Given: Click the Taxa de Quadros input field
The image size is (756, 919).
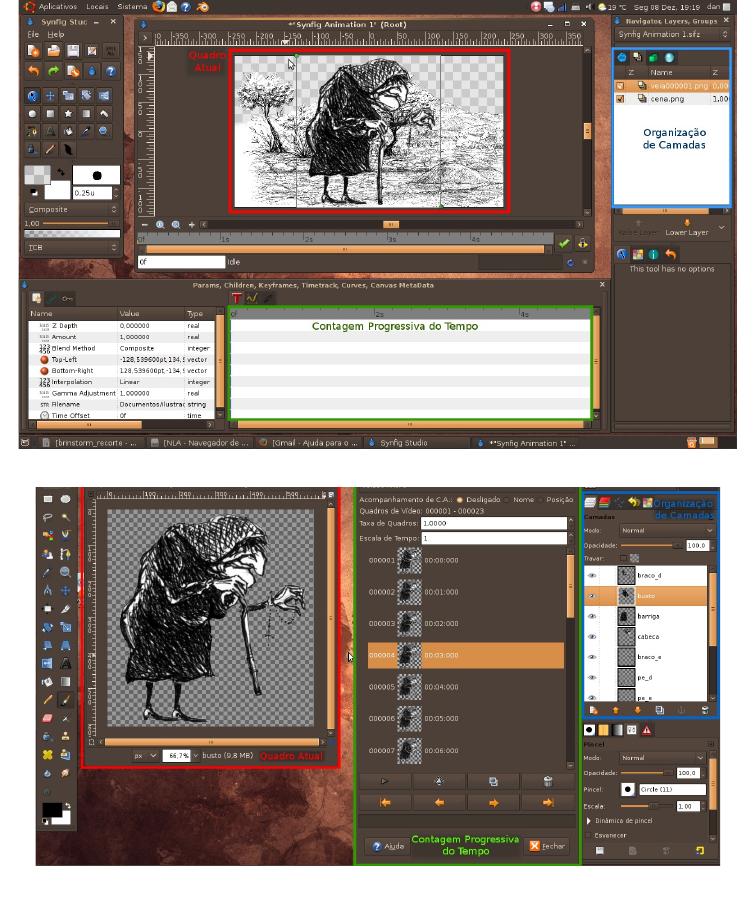Looking at the screenshot, I should (x=493, y=523).
